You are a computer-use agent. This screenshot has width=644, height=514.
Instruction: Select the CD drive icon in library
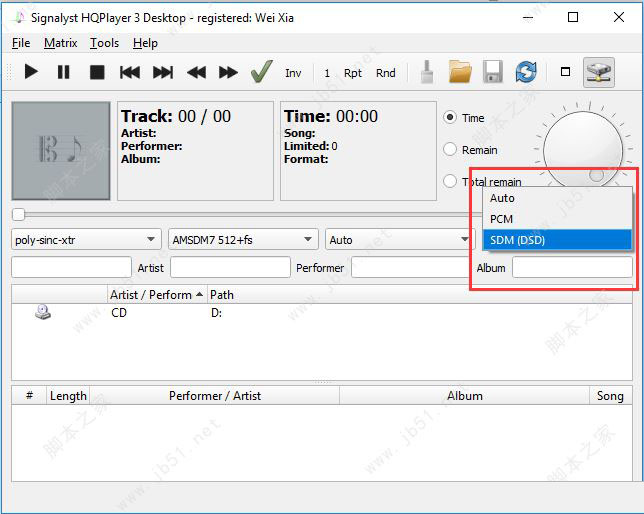coord(43,312)
